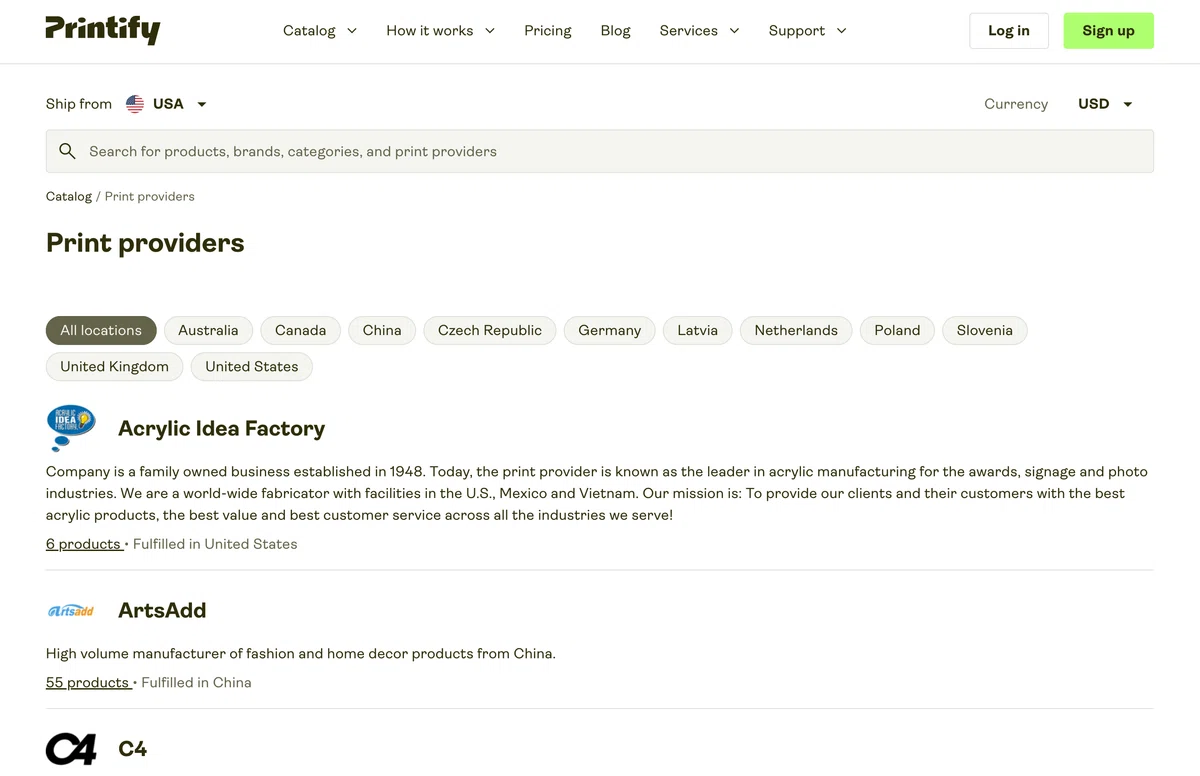Go to the Pricing page
Image resolution: width=1200 pixels, height=776 pixels.
[548, 31]
